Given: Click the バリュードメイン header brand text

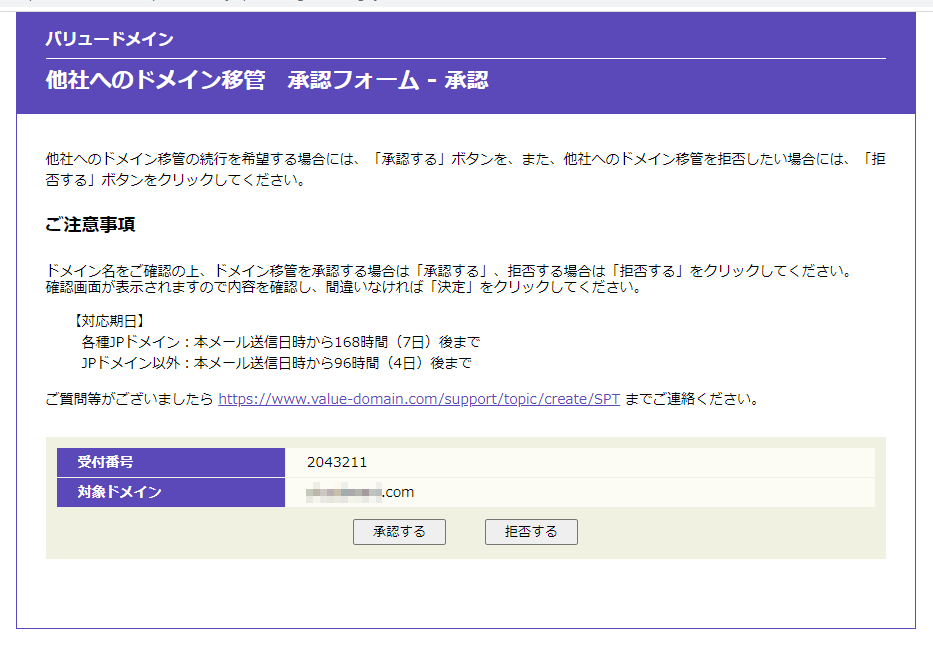Looking at the screenshot, I should click(109, 40).
